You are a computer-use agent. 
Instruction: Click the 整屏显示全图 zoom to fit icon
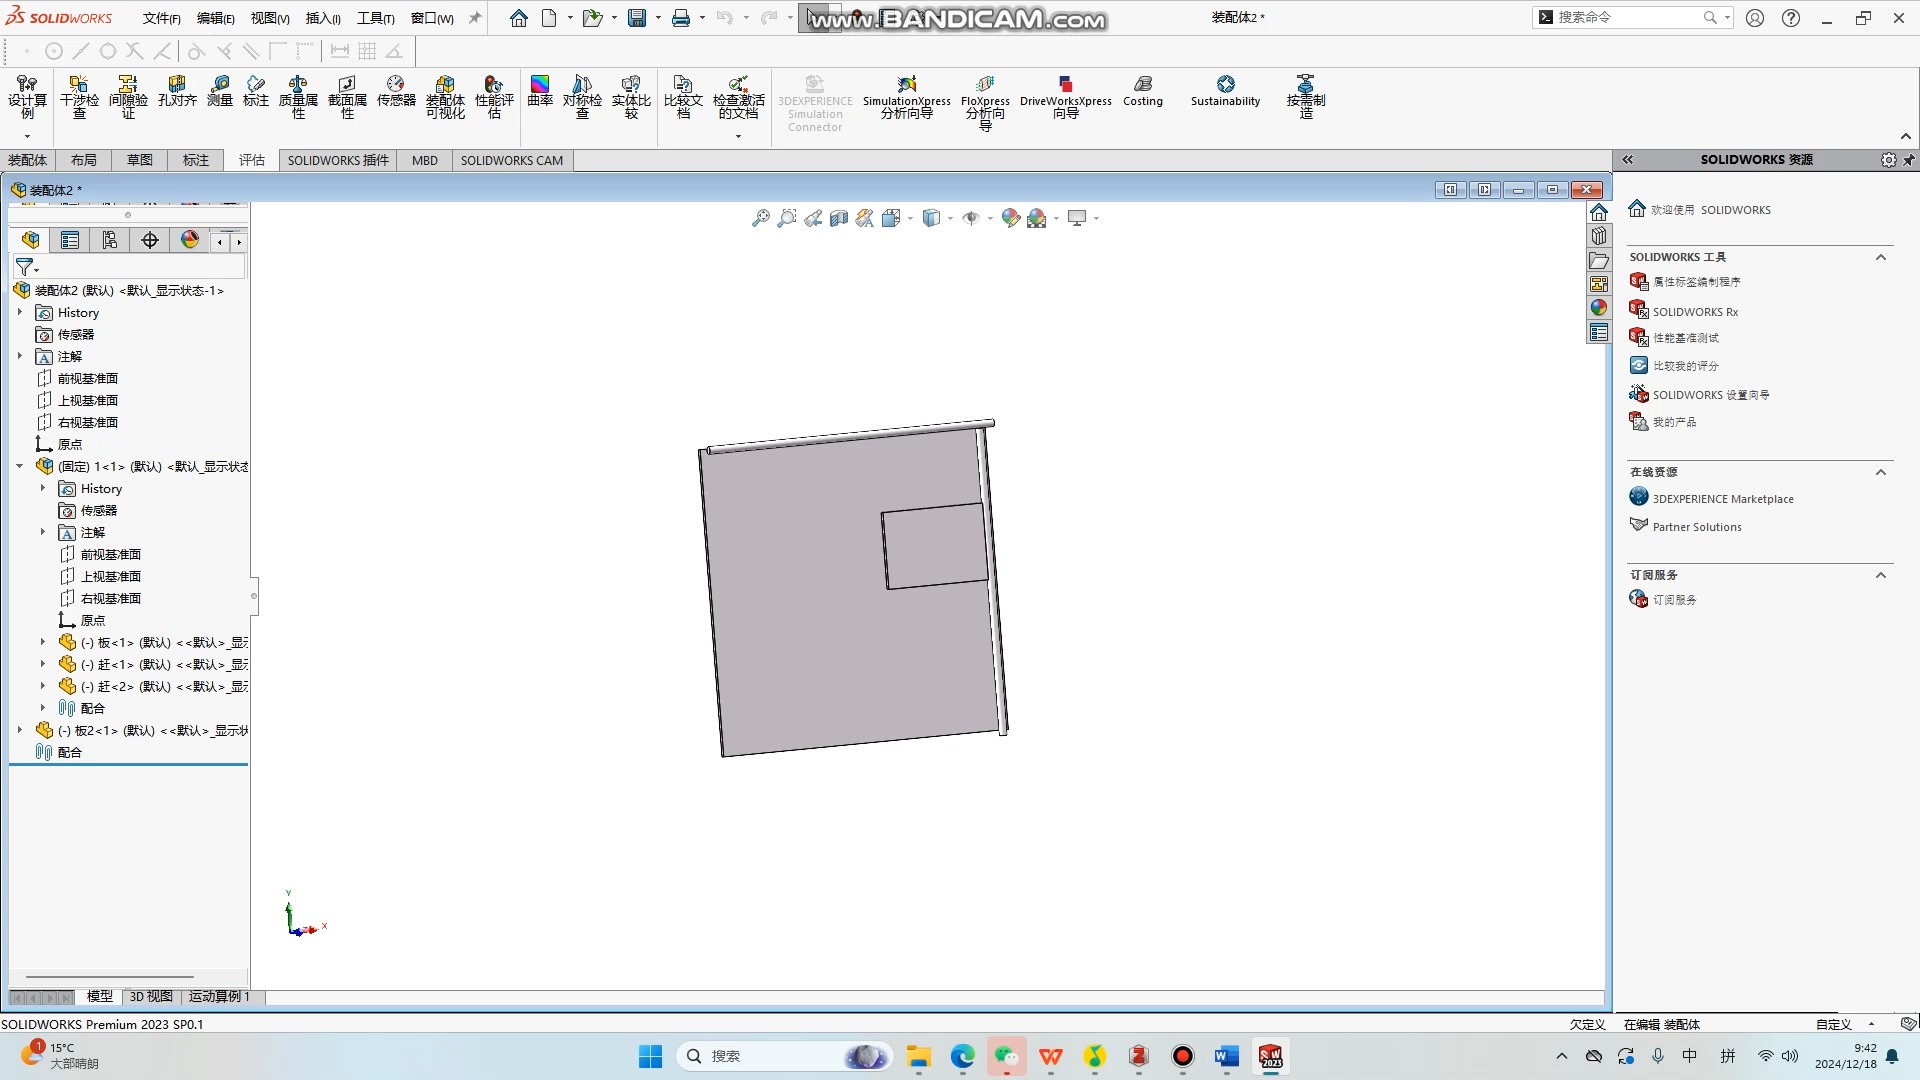[x=760, y=218]
